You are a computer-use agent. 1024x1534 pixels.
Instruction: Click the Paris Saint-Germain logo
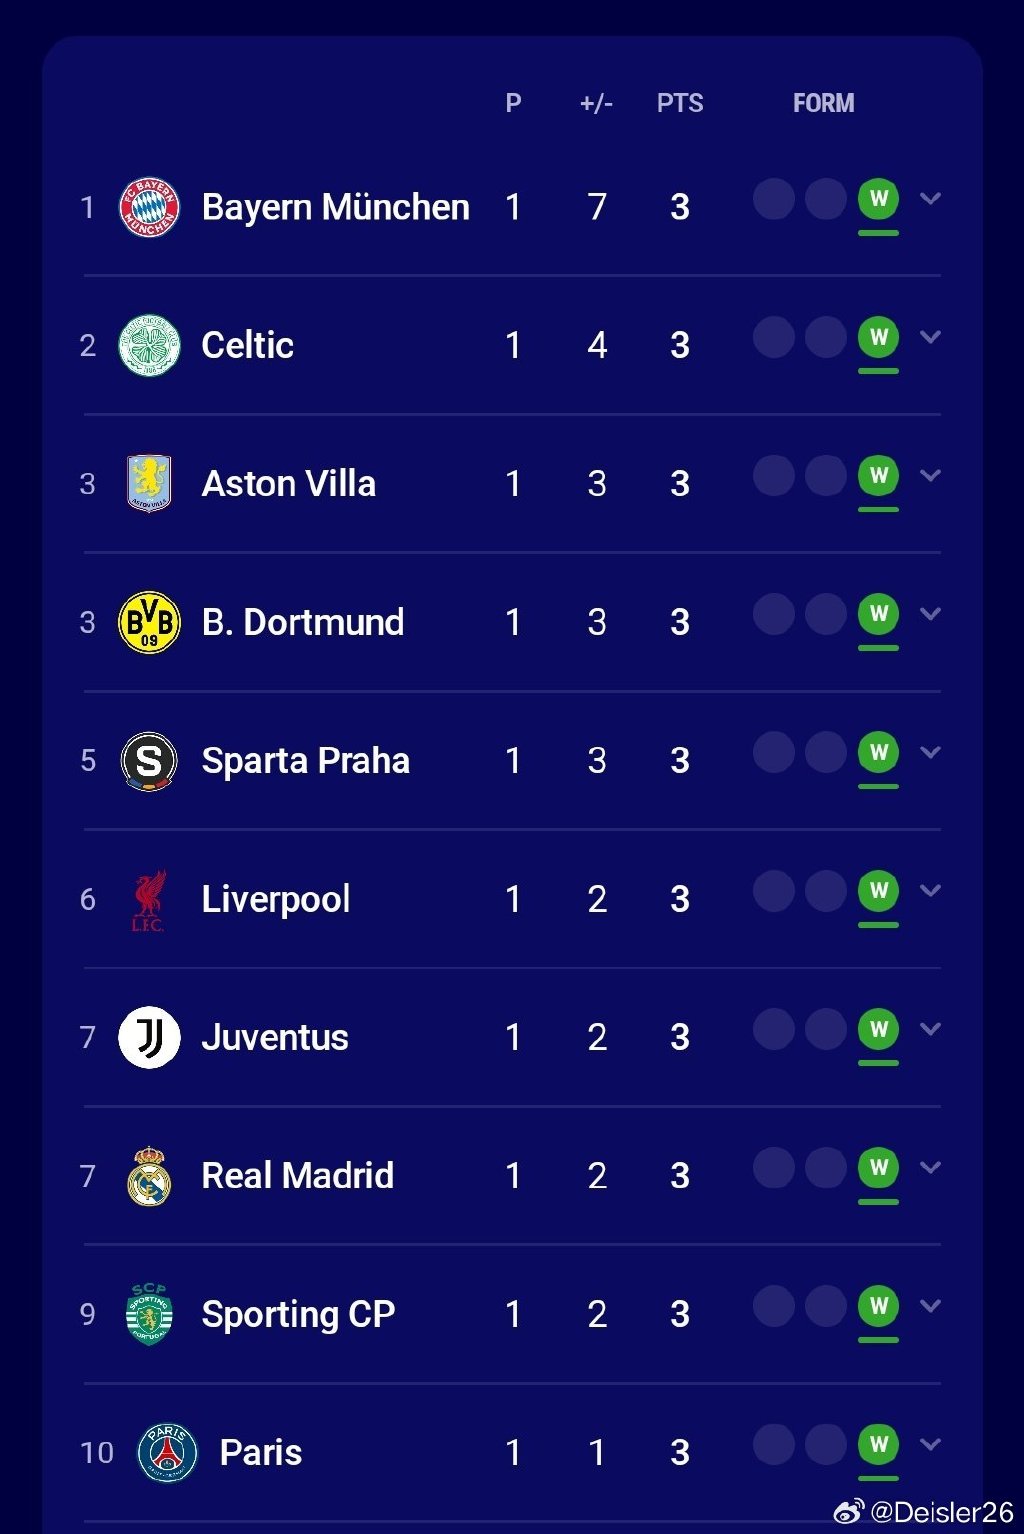(167, 1452)
